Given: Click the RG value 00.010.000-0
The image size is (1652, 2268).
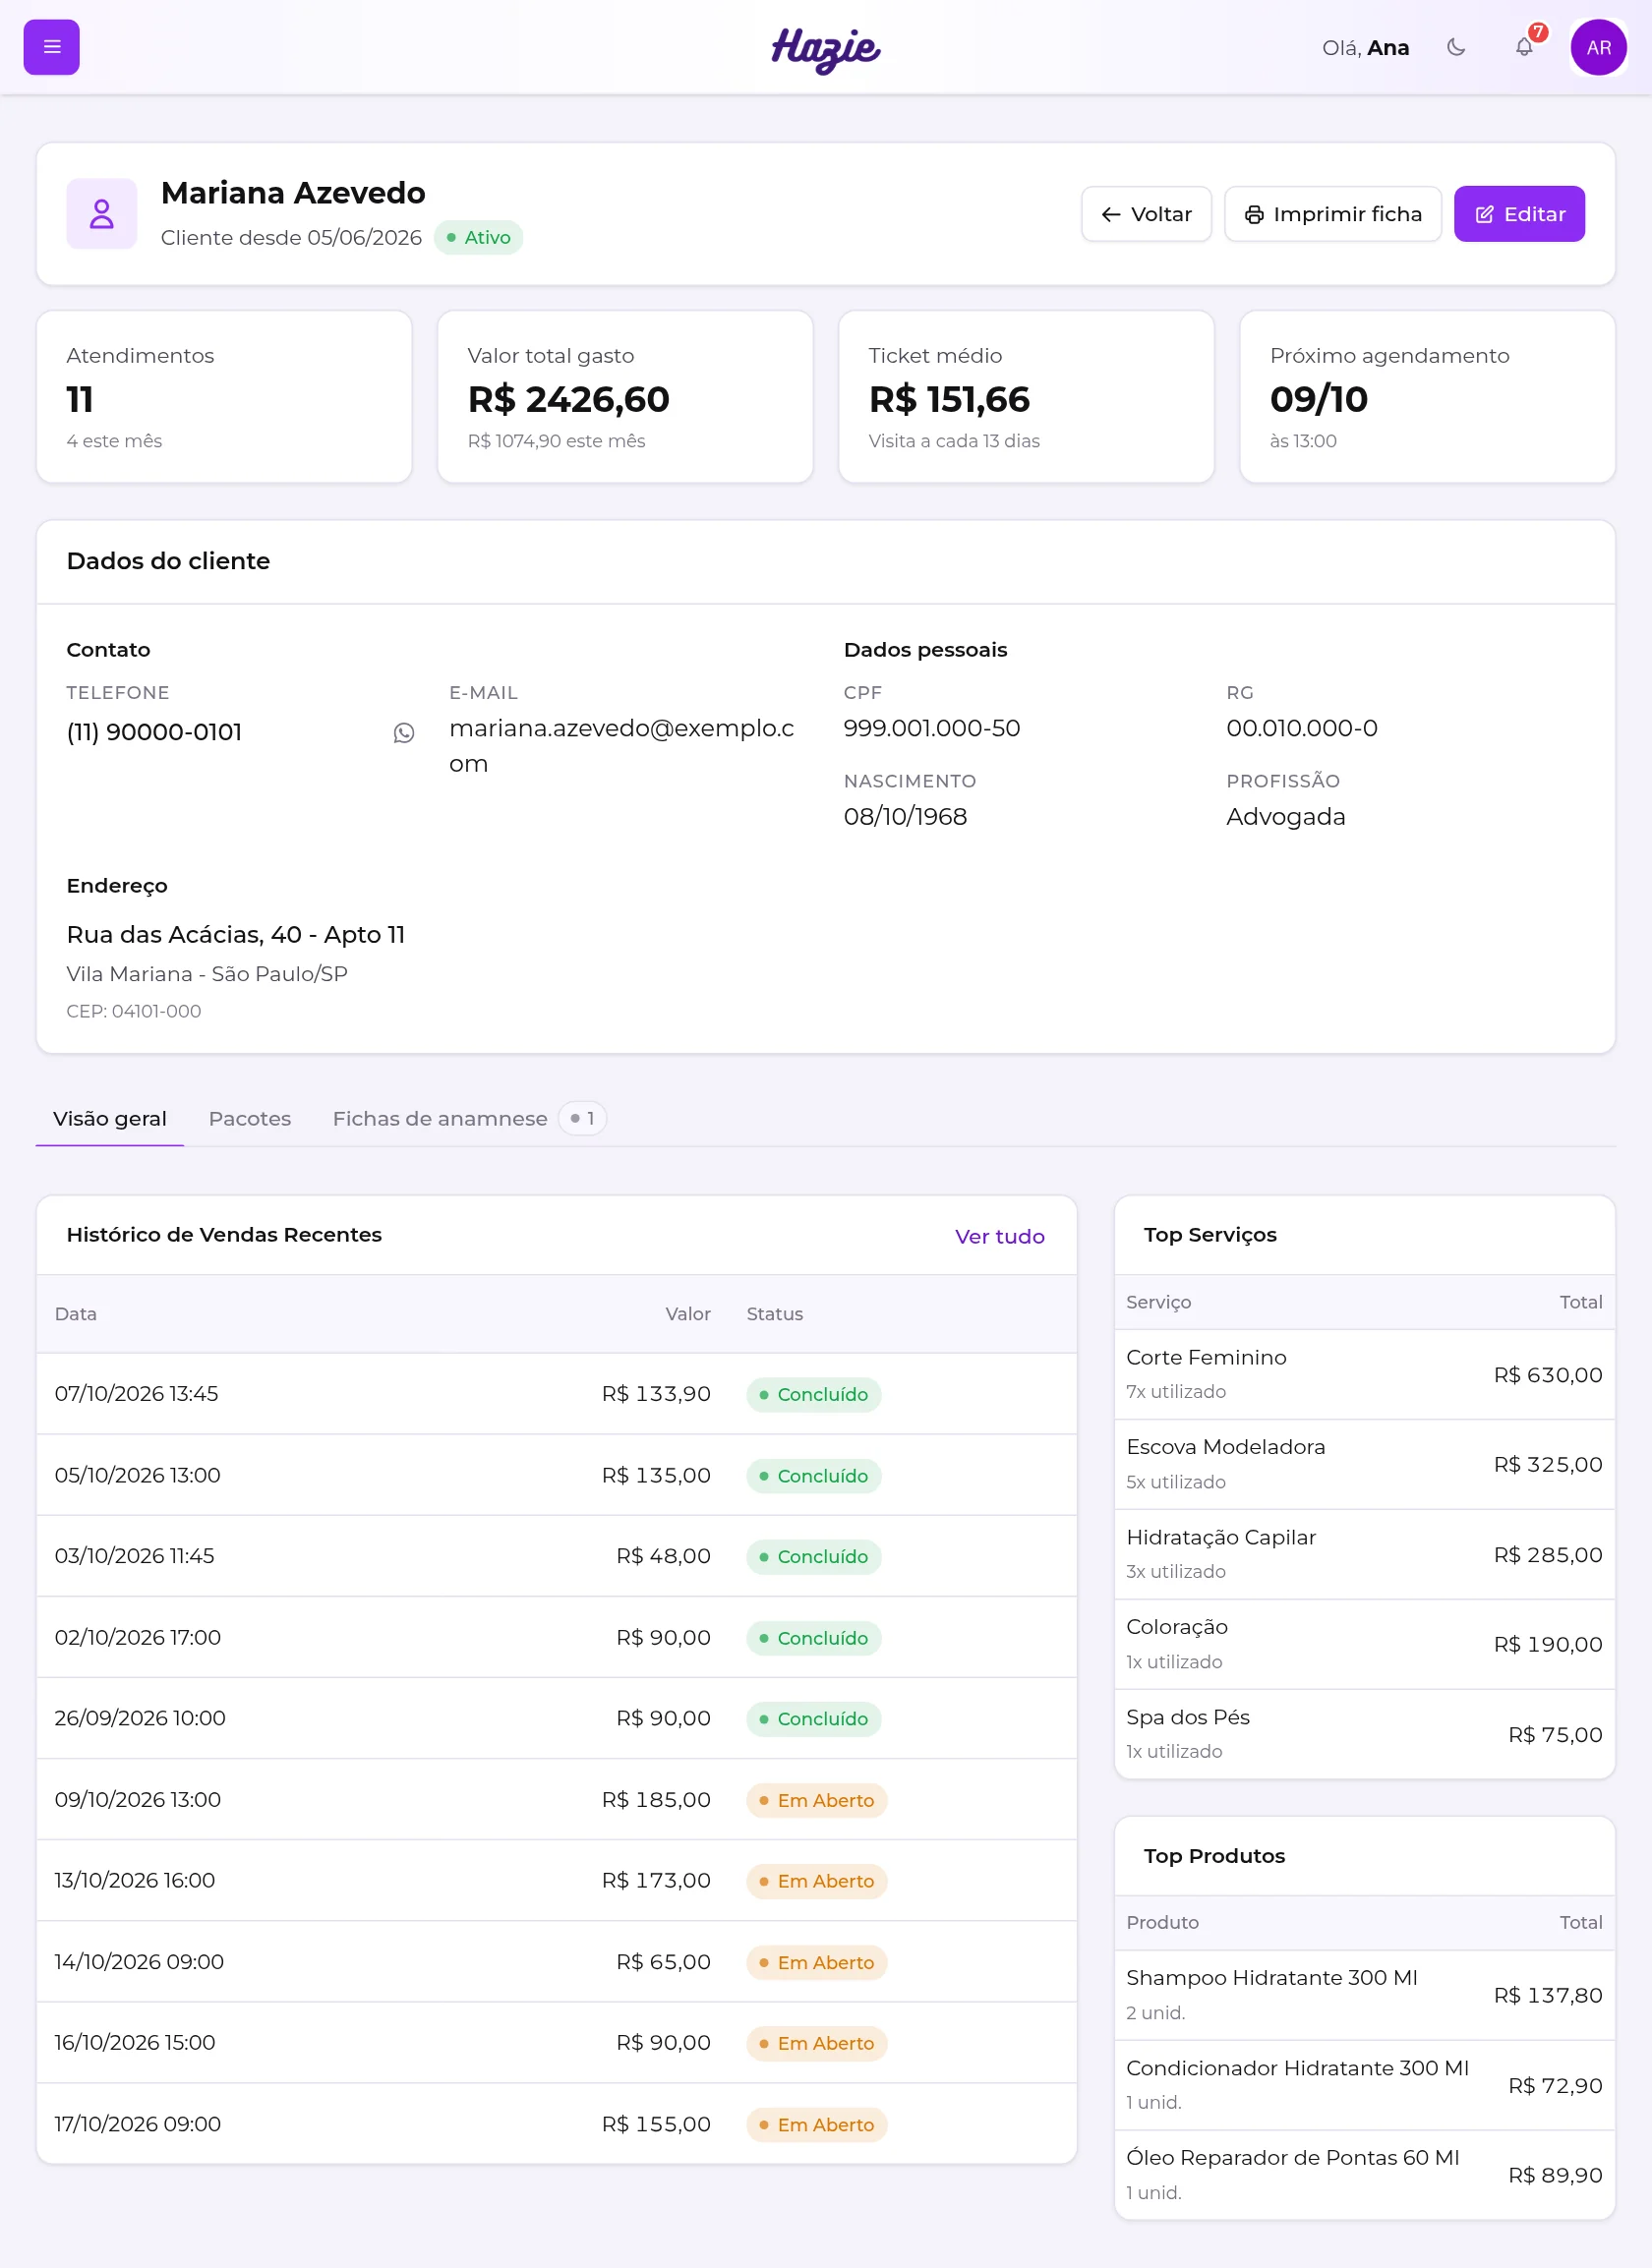Looking at the screenshot, I should [x=1302, y=729].
